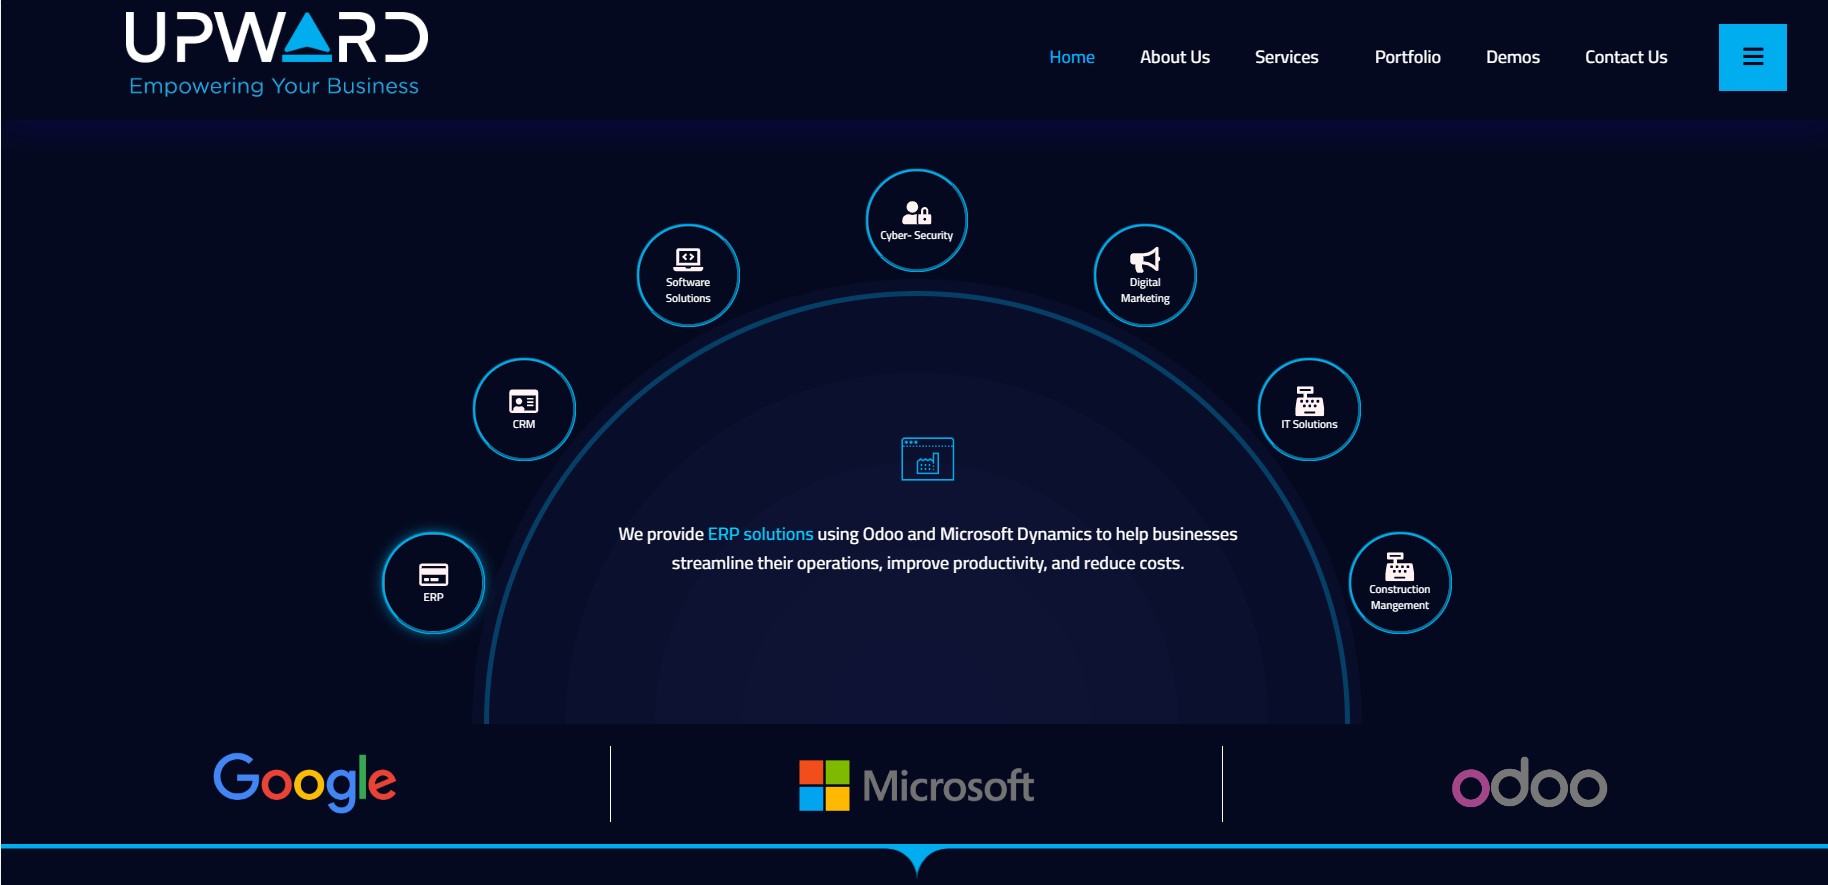This screenshot has width=1828, height=885.
Task: Open the hamburger menu button
Action: (1752, 57)
